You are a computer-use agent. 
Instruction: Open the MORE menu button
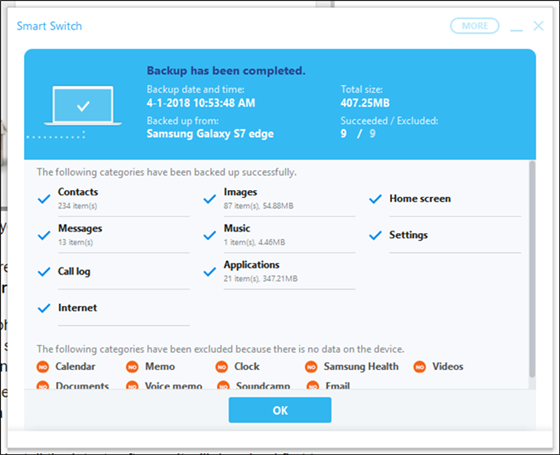[475, 26]
